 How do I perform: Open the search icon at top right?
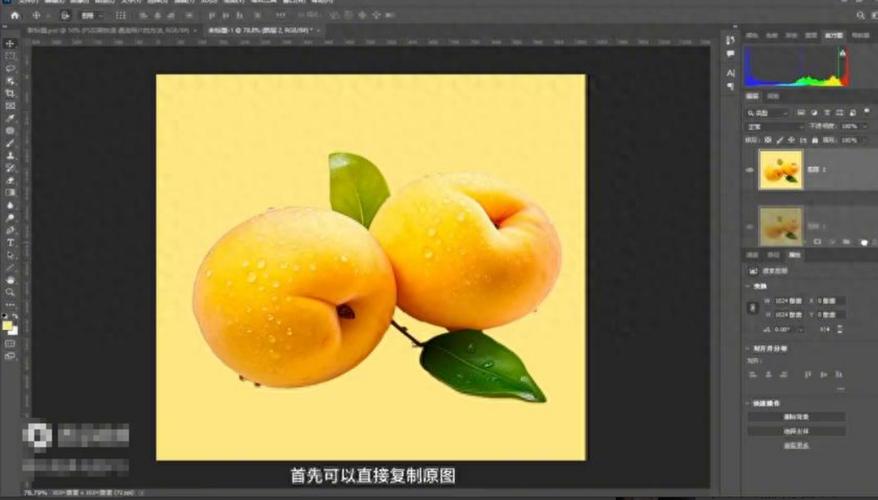coord(861,16)
